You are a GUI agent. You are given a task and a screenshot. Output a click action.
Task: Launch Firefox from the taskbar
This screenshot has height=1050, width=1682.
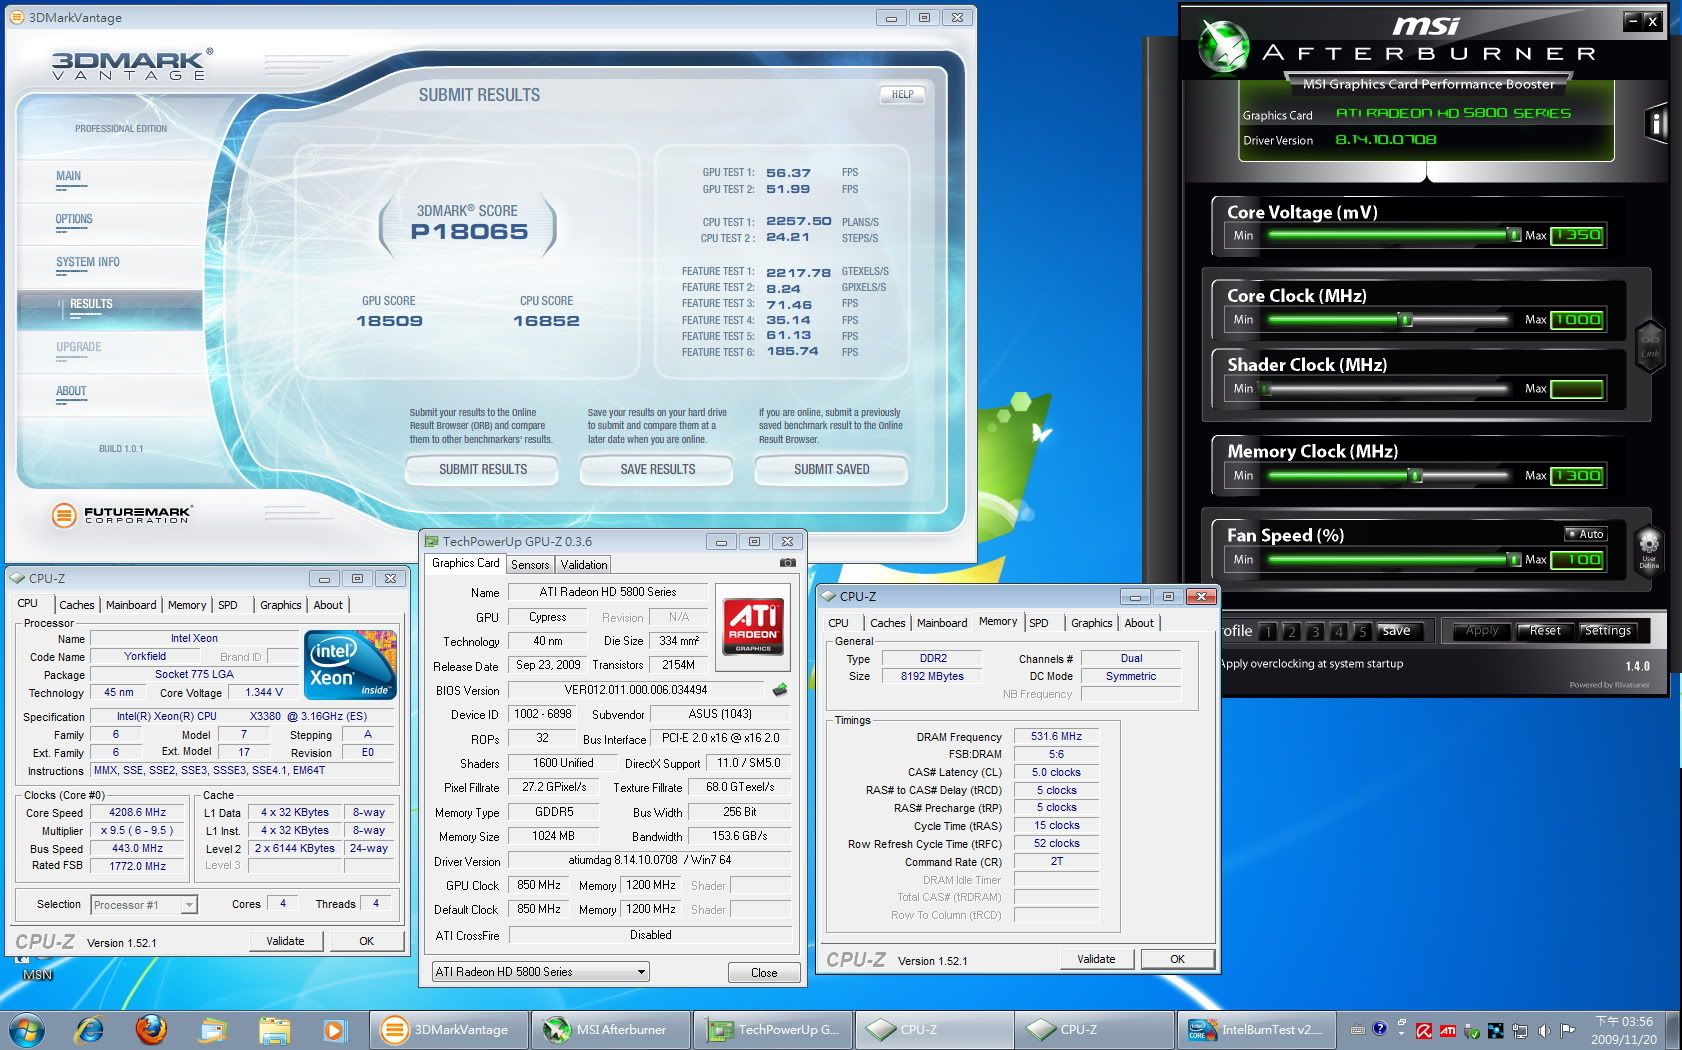[151, 1029]
